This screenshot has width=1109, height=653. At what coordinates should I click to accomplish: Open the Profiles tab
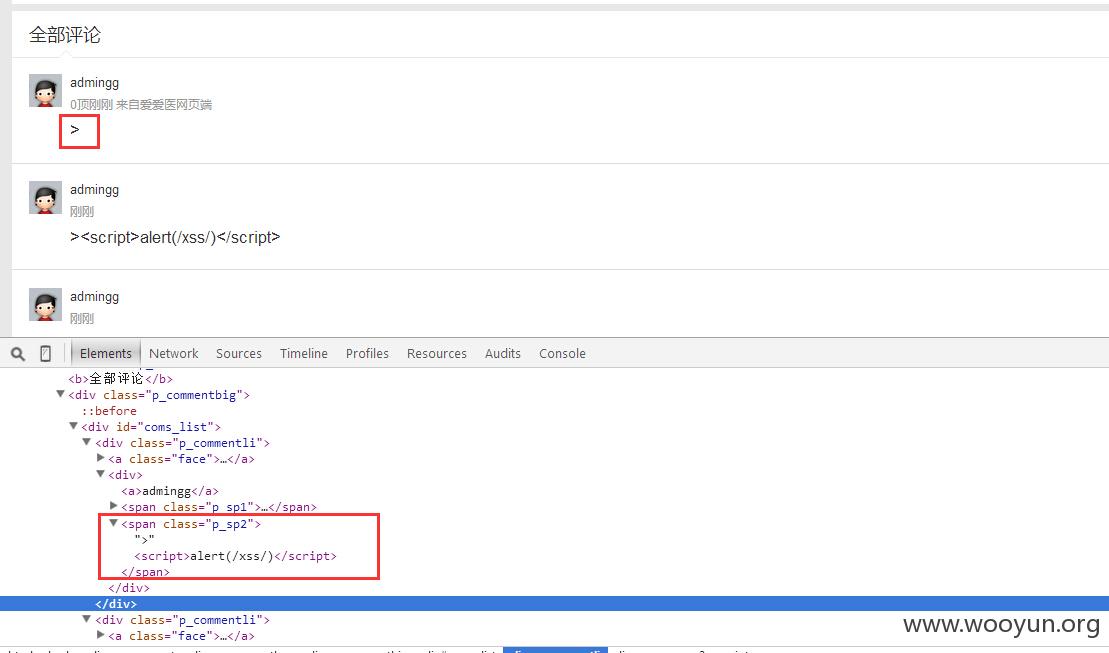point(367,354)
